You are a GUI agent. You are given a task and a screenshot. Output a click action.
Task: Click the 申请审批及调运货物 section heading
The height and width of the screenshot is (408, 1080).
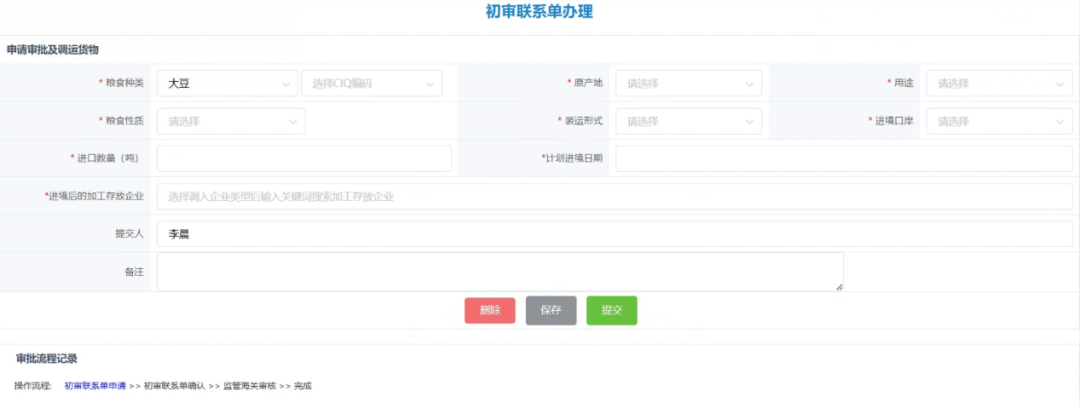[53, 50]
